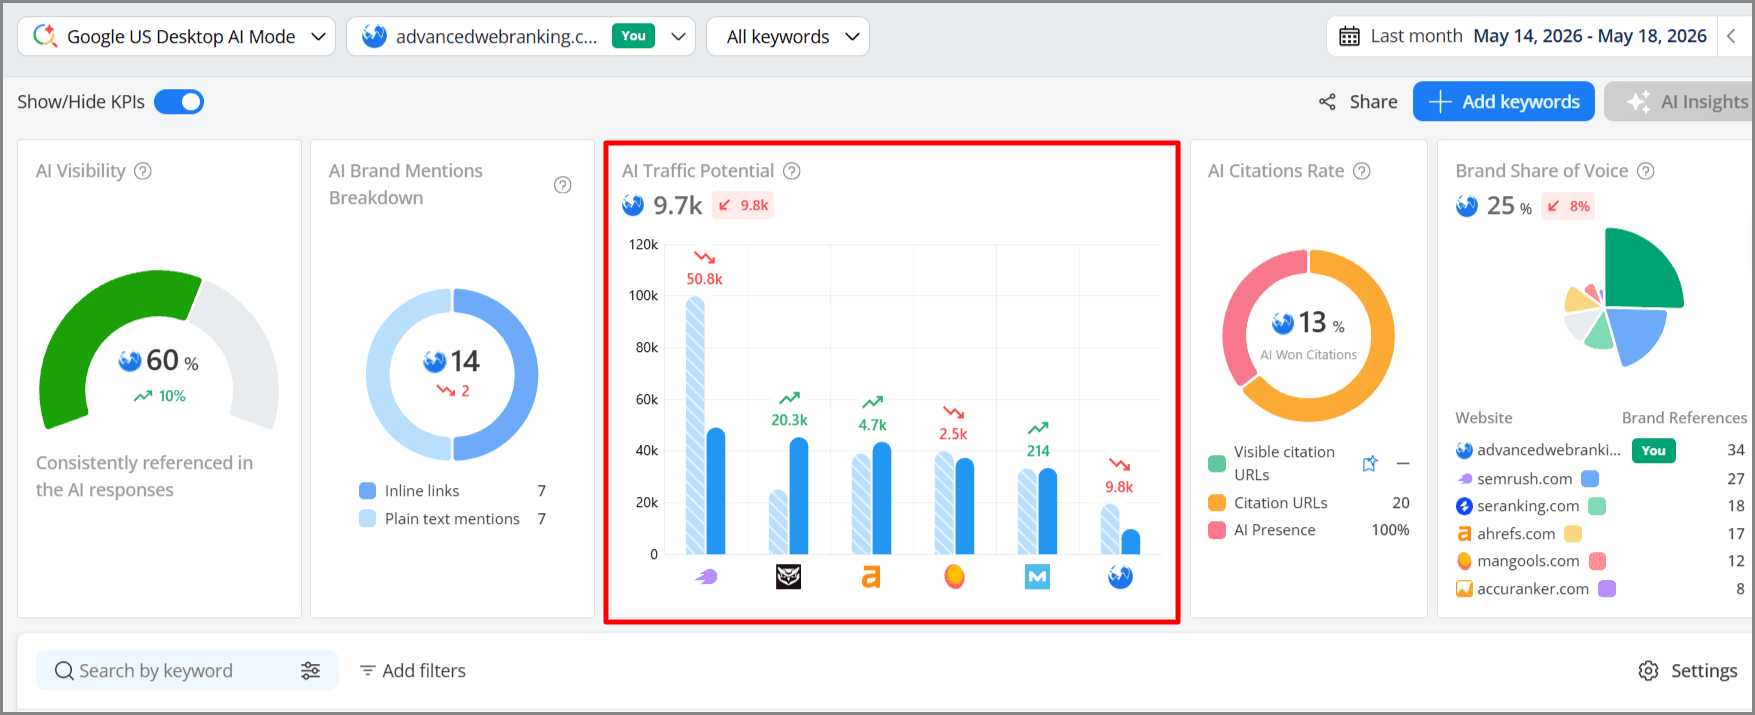Screen dimensions: 1755x715
Task: Open the help icon for AI Brand Mentions Breakdown
Action: [563, 185]
